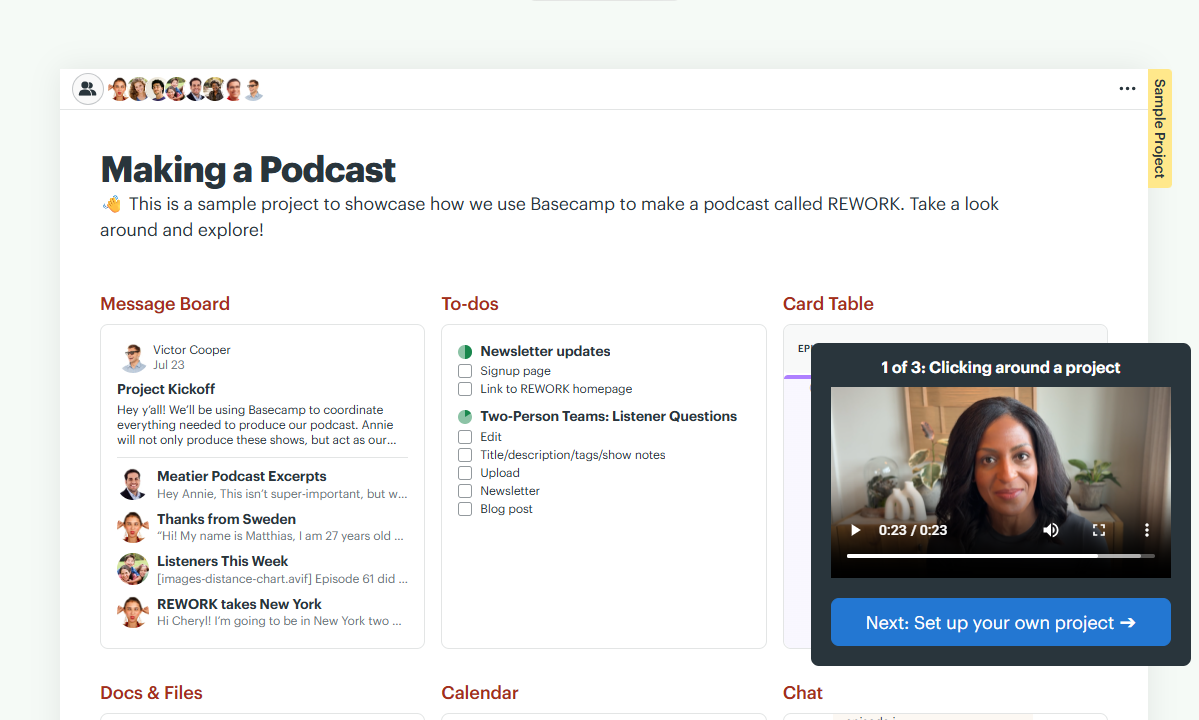The image size is (1199, 720).
Task: Open the To-dos section
Action: coord(470,303)
